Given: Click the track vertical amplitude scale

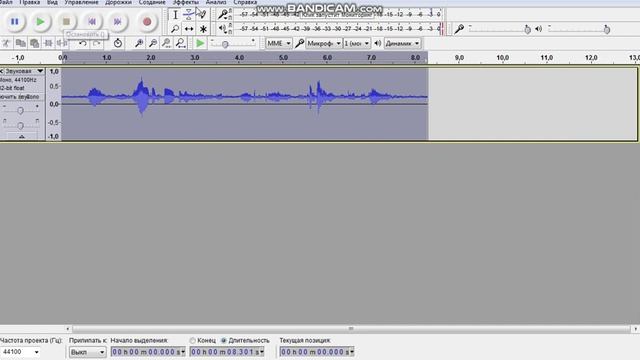Looking at the screenshot, I should 53,104.
